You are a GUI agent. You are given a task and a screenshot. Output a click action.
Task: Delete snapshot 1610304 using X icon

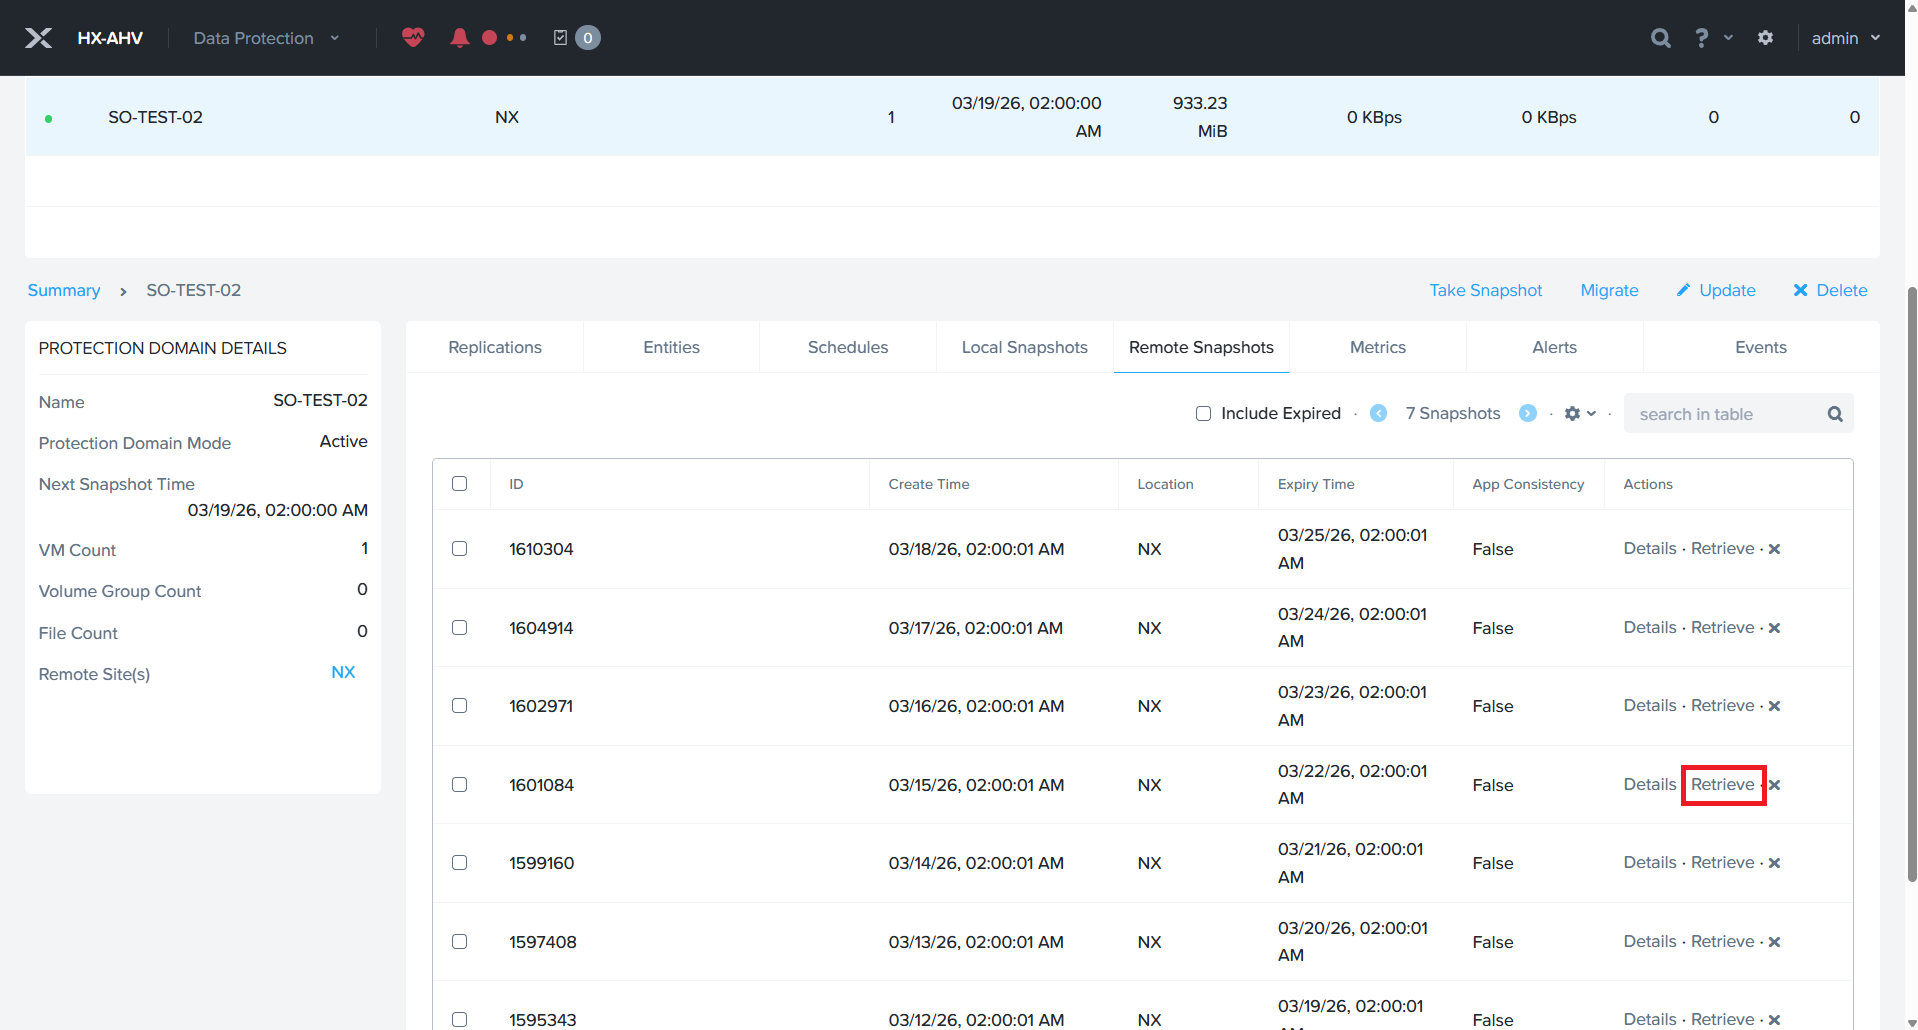coord(1774,549)
